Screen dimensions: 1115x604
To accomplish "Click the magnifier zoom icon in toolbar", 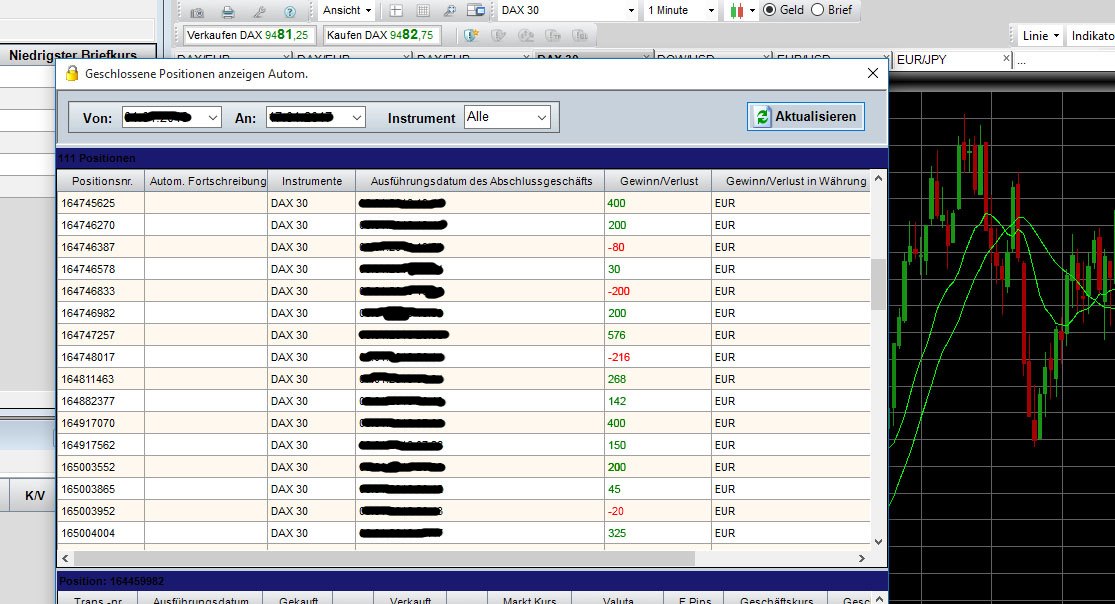I will [449, 11].
